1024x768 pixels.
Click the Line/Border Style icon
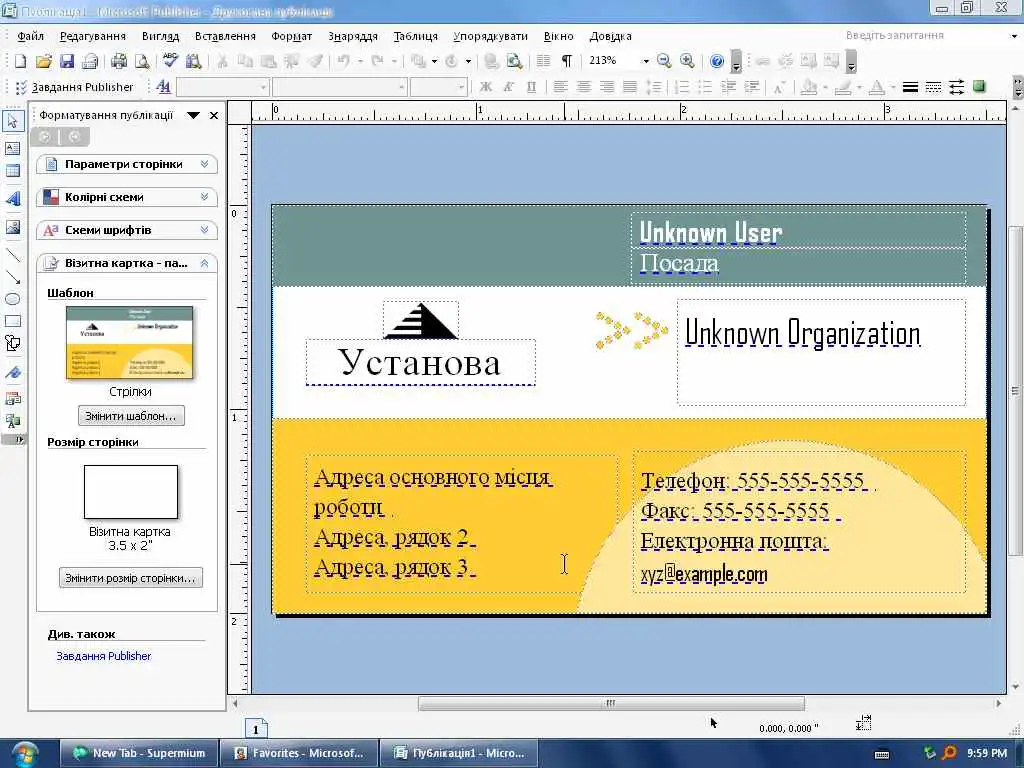click(910, 87)
